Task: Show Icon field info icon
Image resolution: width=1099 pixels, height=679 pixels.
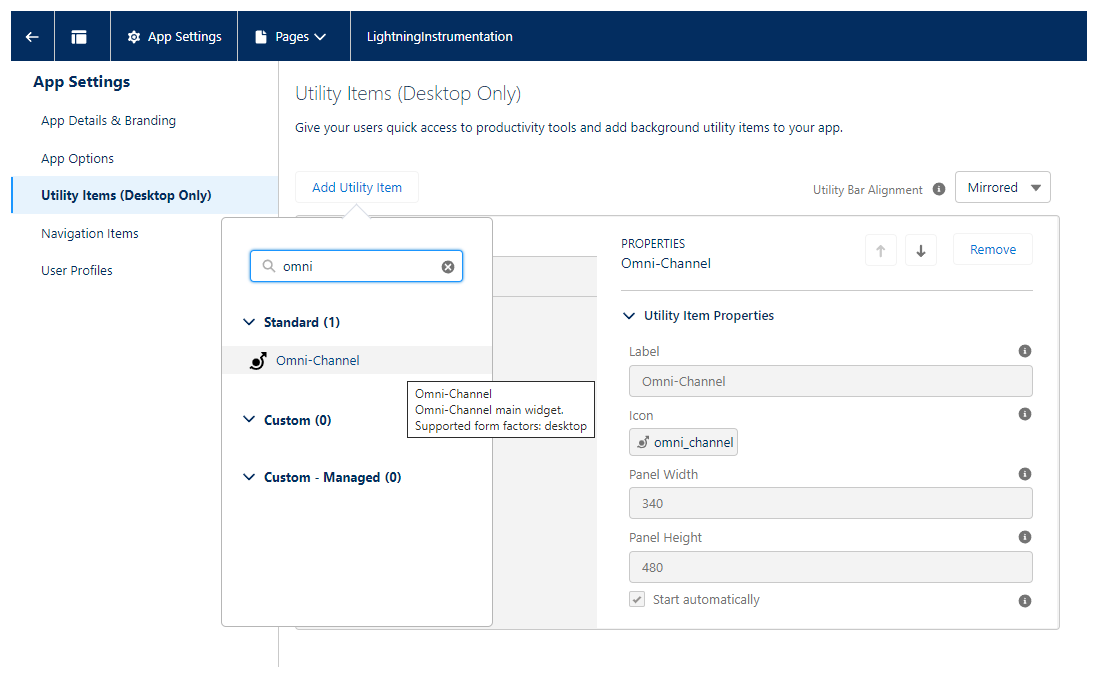Action: click(x=1025, y=414)
